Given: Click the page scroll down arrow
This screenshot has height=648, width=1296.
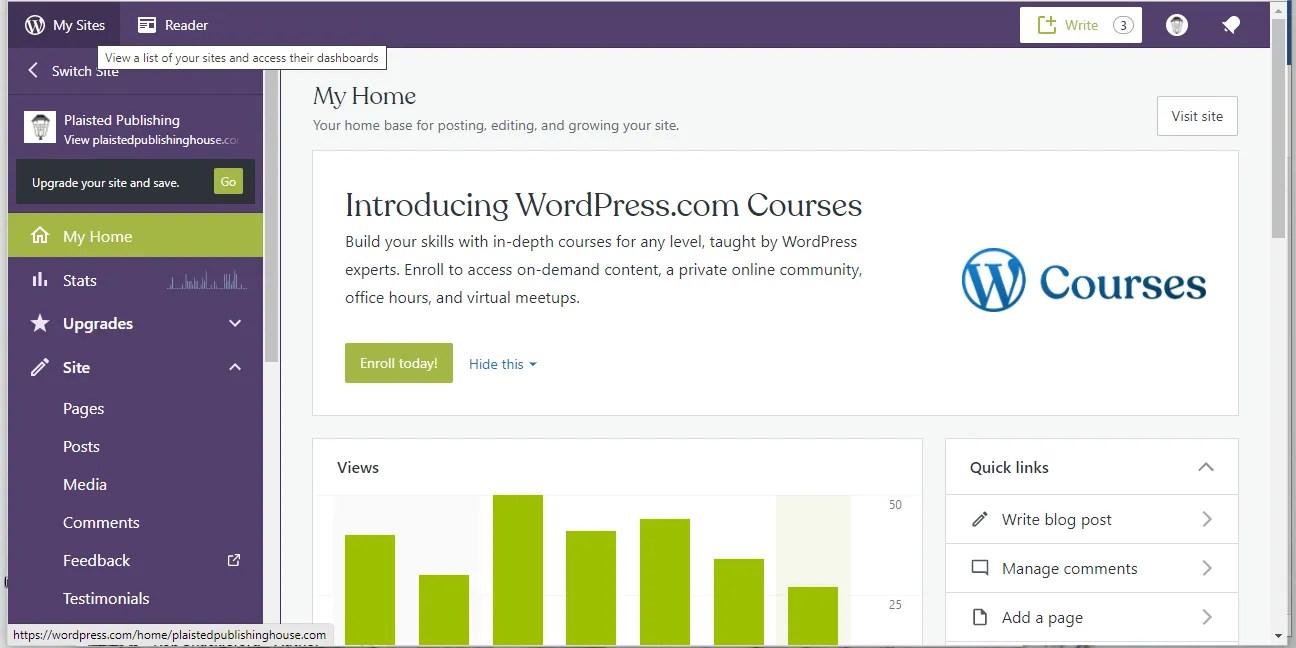Looking at the screenshot, I should [x=1279, y=635].
